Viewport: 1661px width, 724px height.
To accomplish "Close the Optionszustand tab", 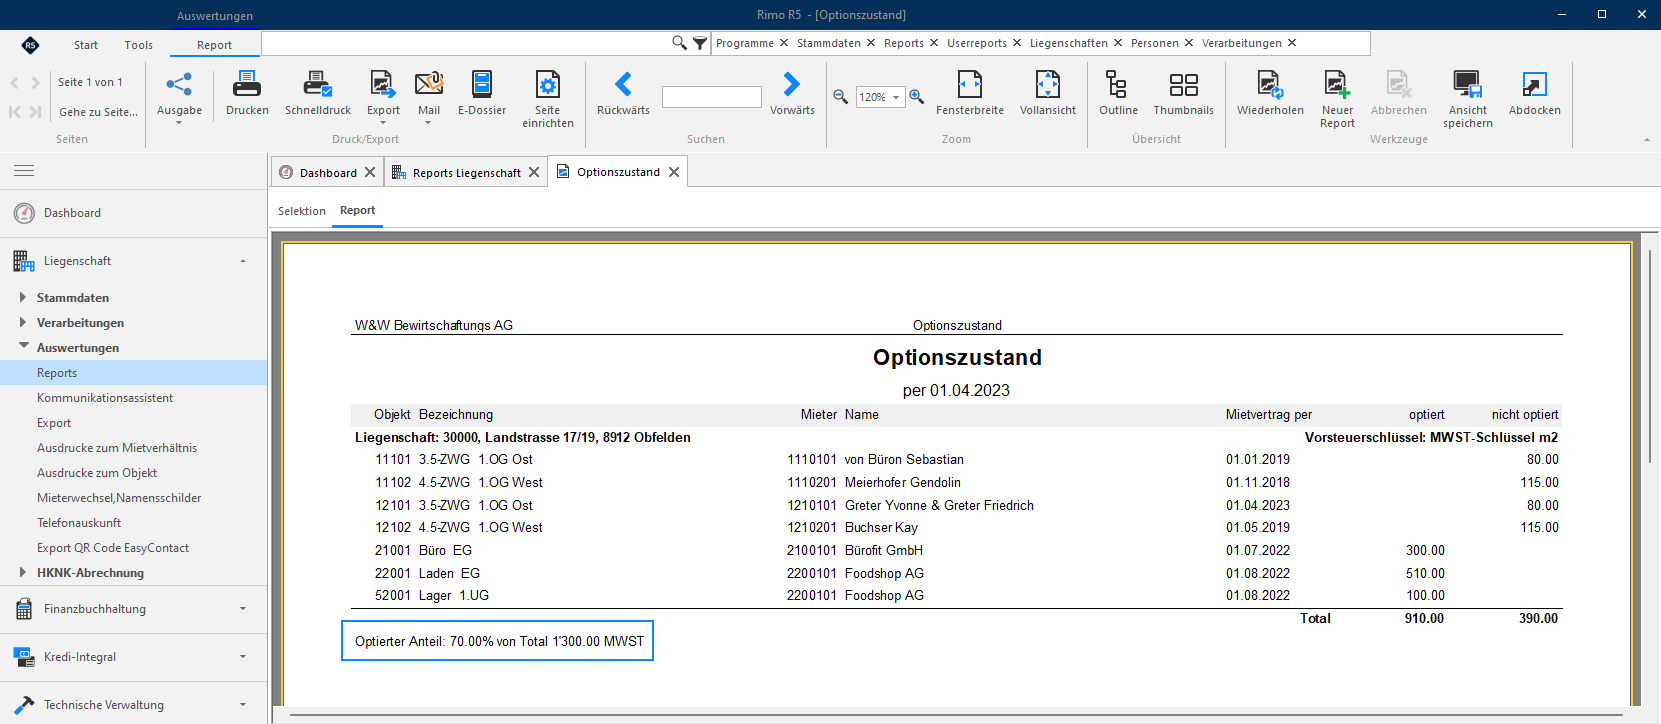I will tap(674, 172).
